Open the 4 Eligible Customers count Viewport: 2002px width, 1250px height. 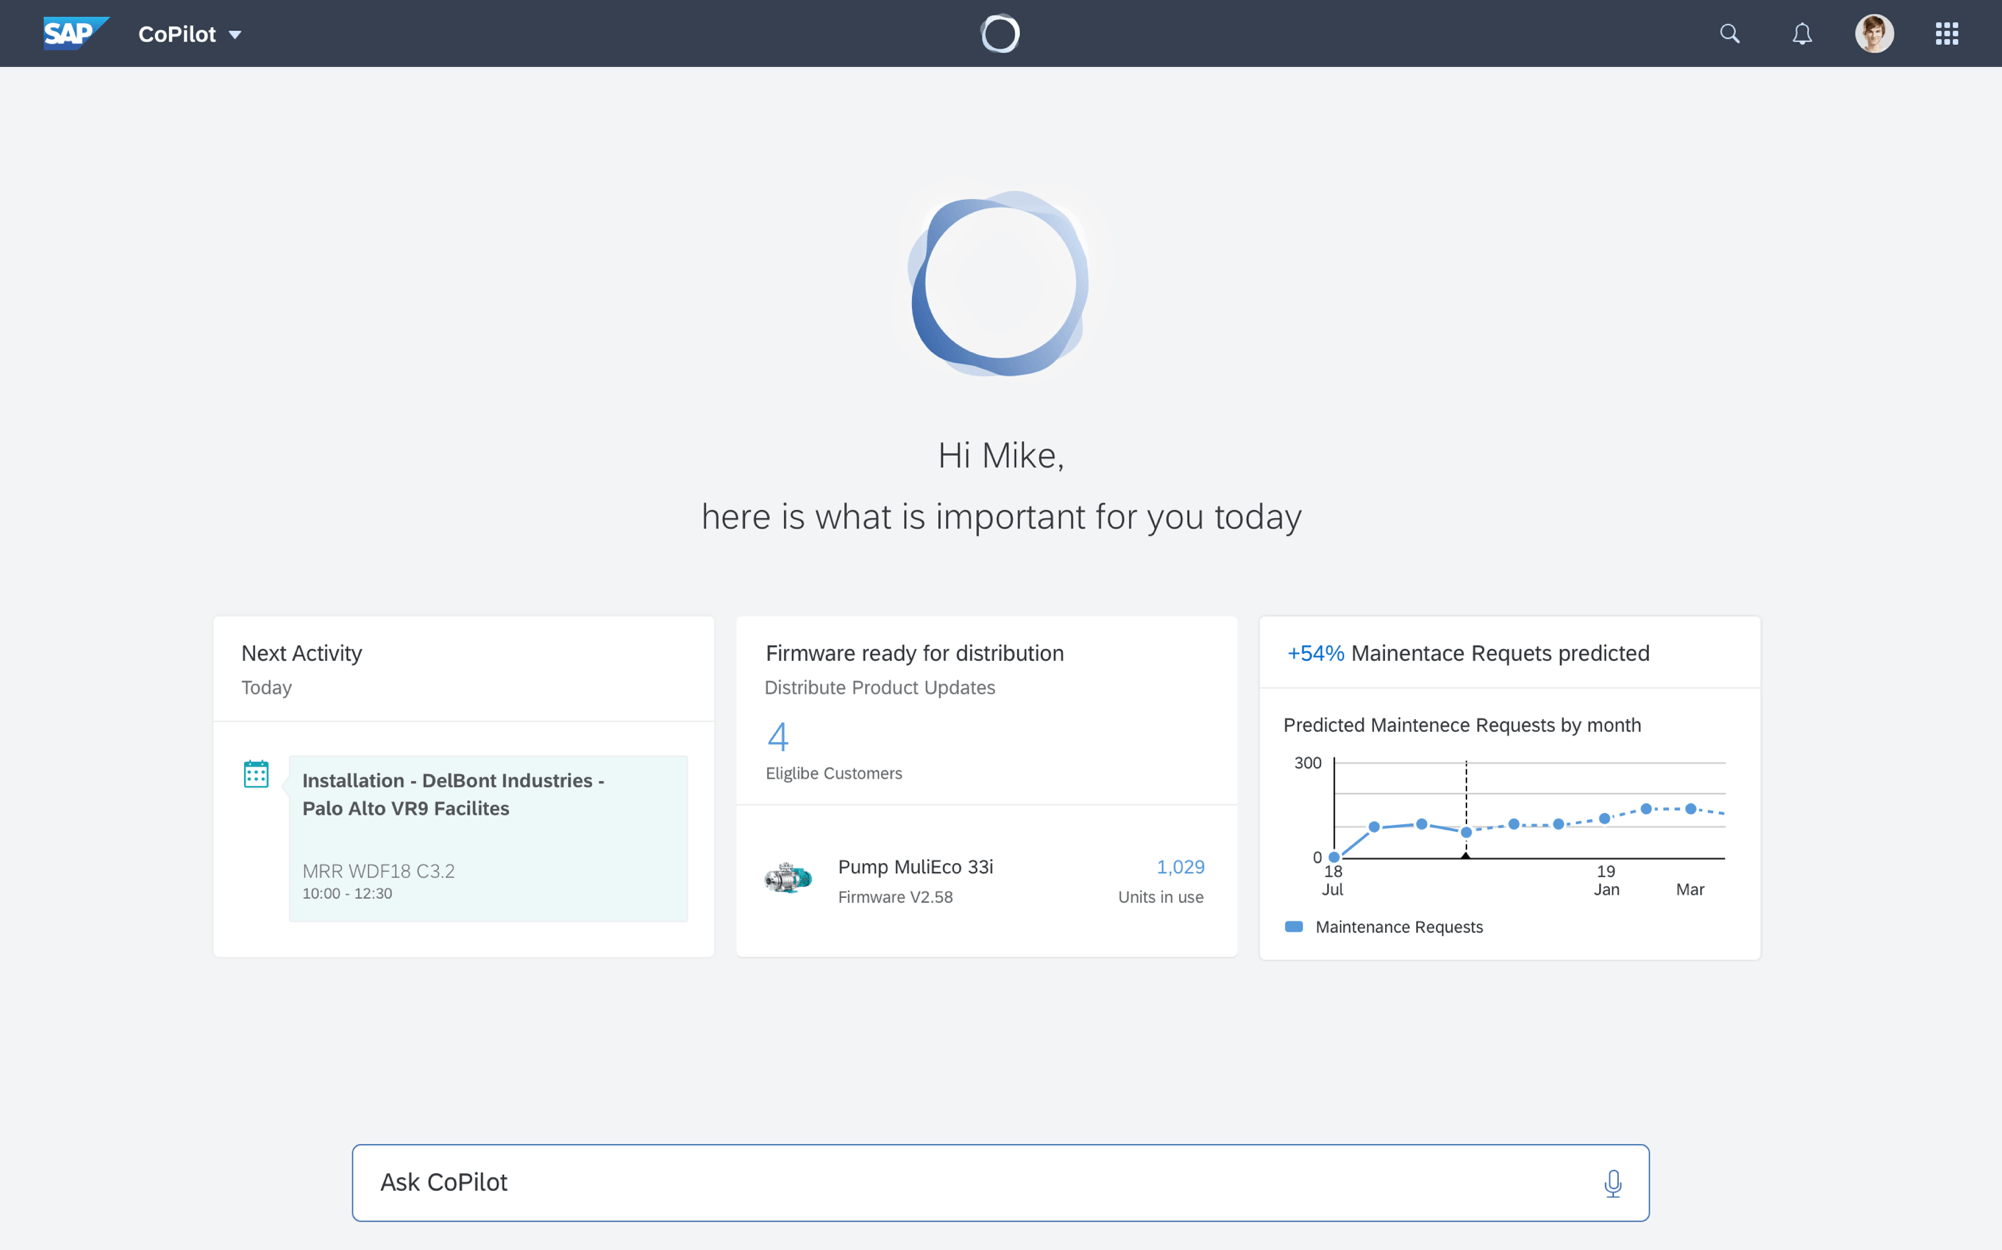tap(778, 737)
